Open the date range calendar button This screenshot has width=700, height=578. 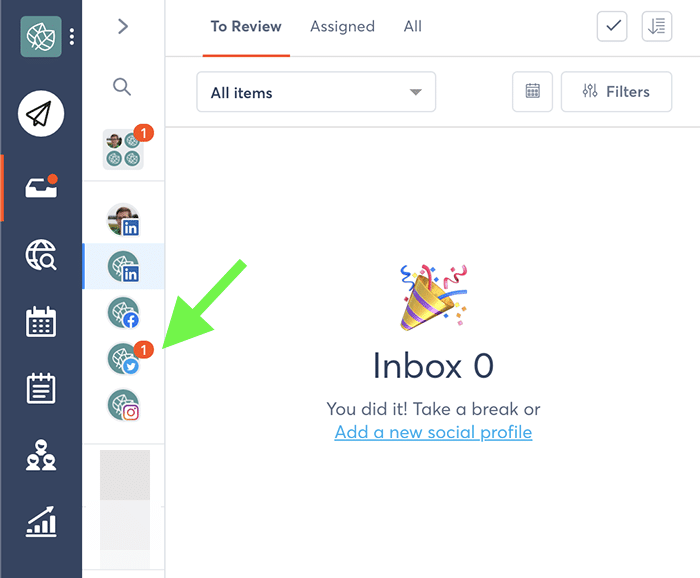point(532,91)
